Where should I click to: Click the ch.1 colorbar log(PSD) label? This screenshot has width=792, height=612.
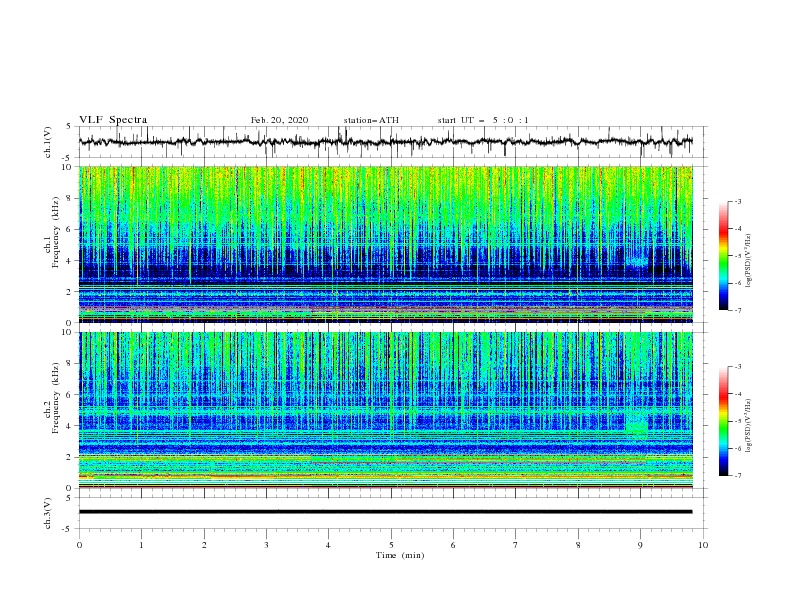pos(749,261)
